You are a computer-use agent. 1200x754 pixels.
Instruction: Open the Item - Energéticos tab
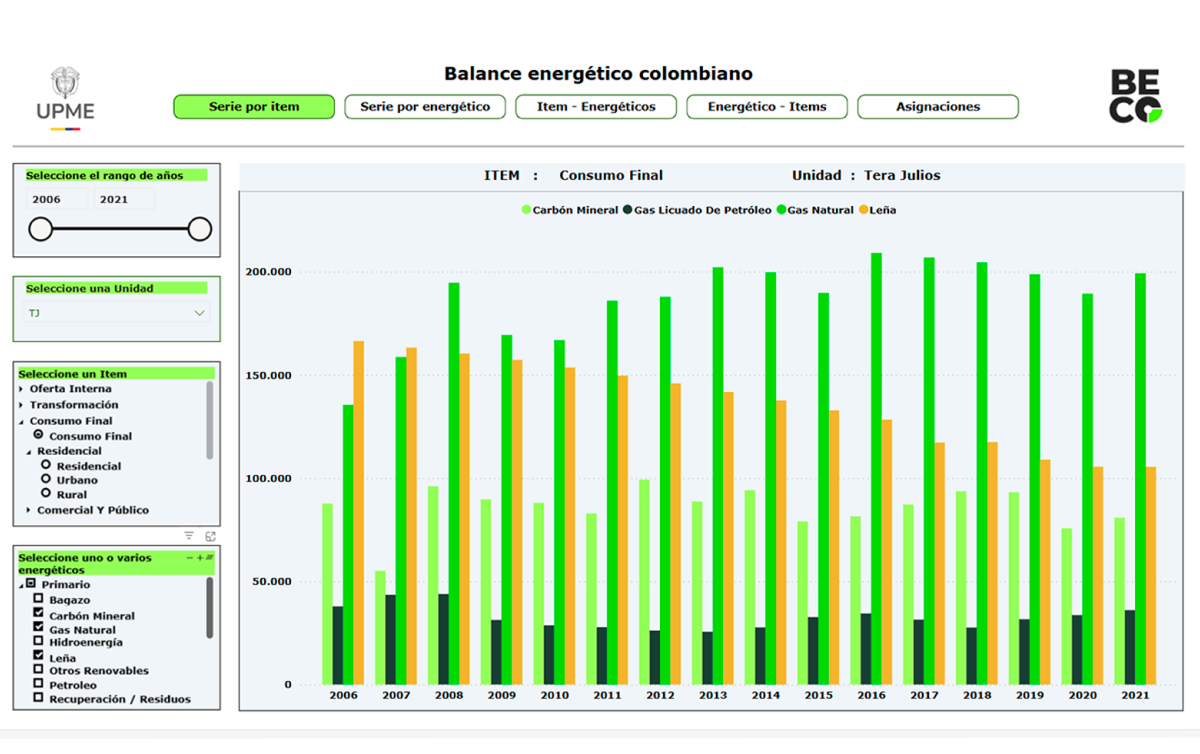[x=596, y=107]
